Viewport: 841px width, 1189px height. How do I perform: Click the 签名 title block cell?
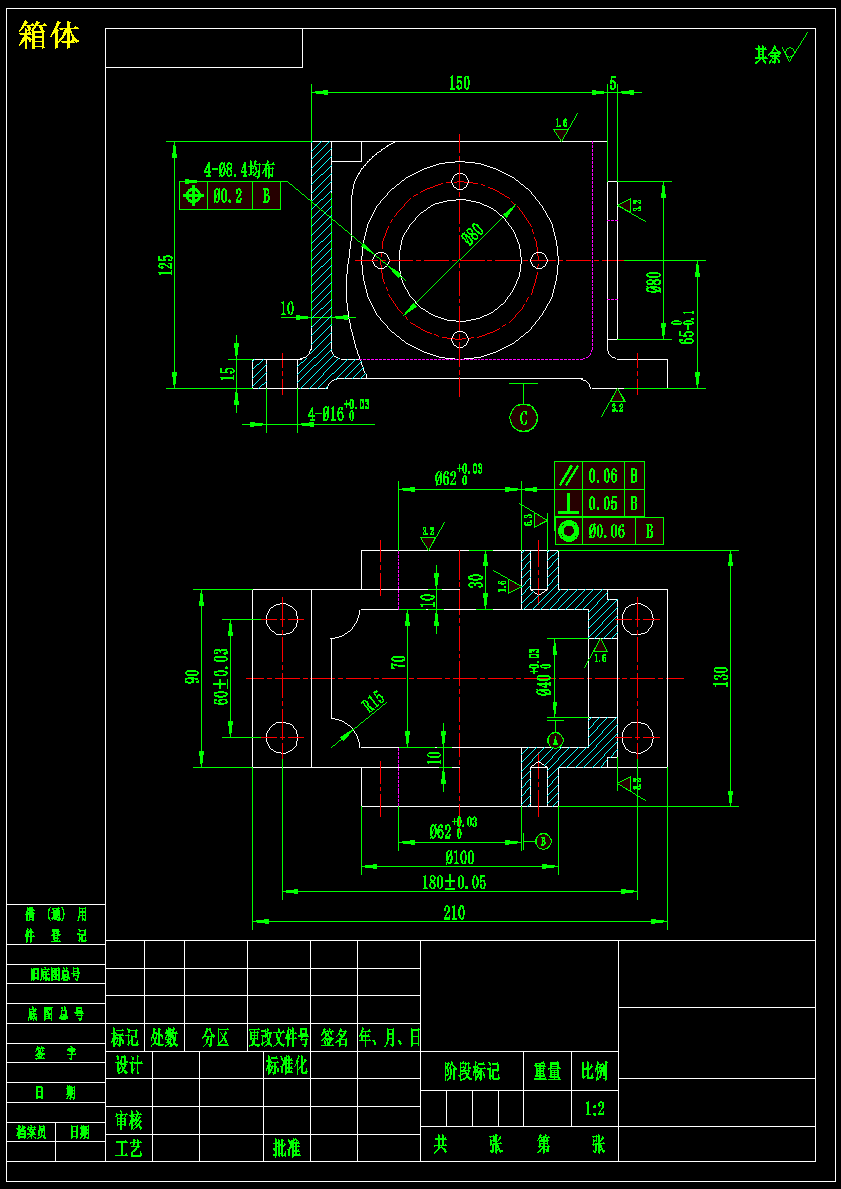coord(334,1037)
